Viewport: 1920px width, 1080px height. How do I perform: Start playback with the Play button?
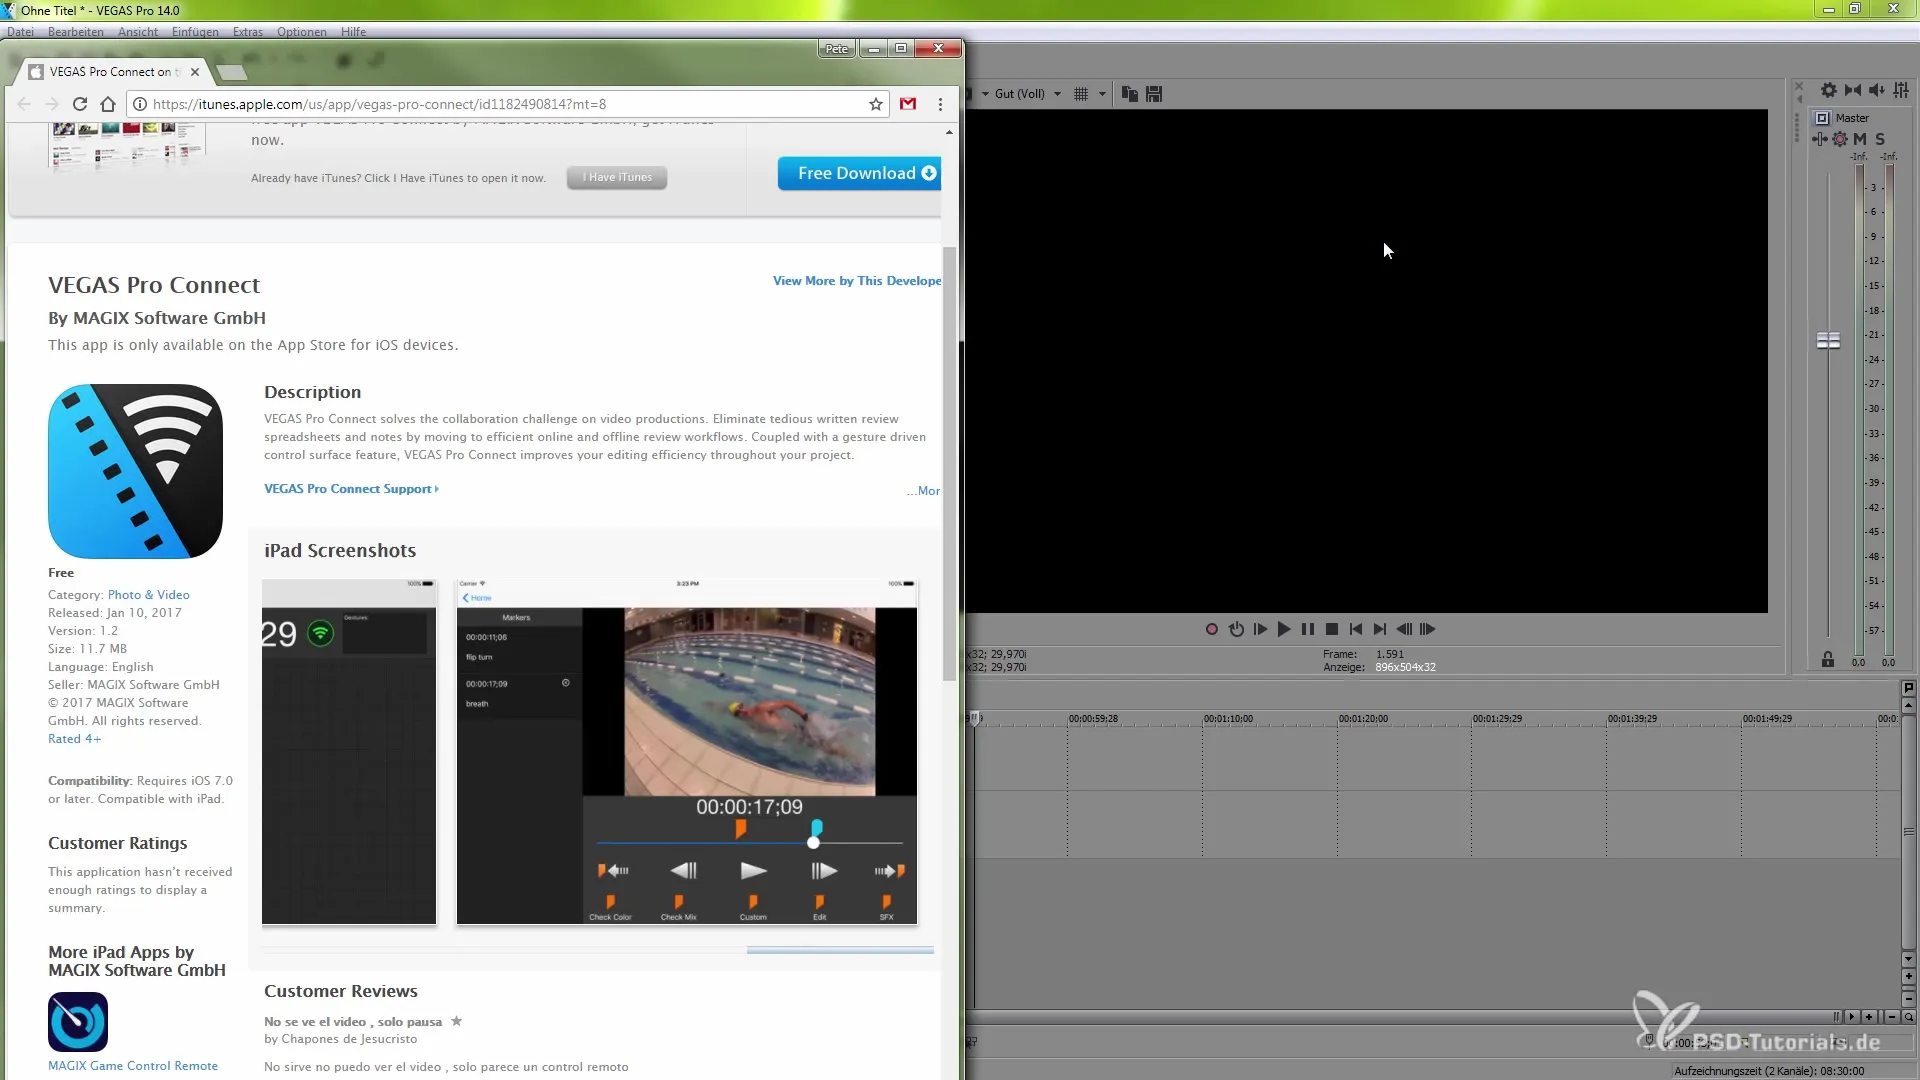[x=1284, y=629]
